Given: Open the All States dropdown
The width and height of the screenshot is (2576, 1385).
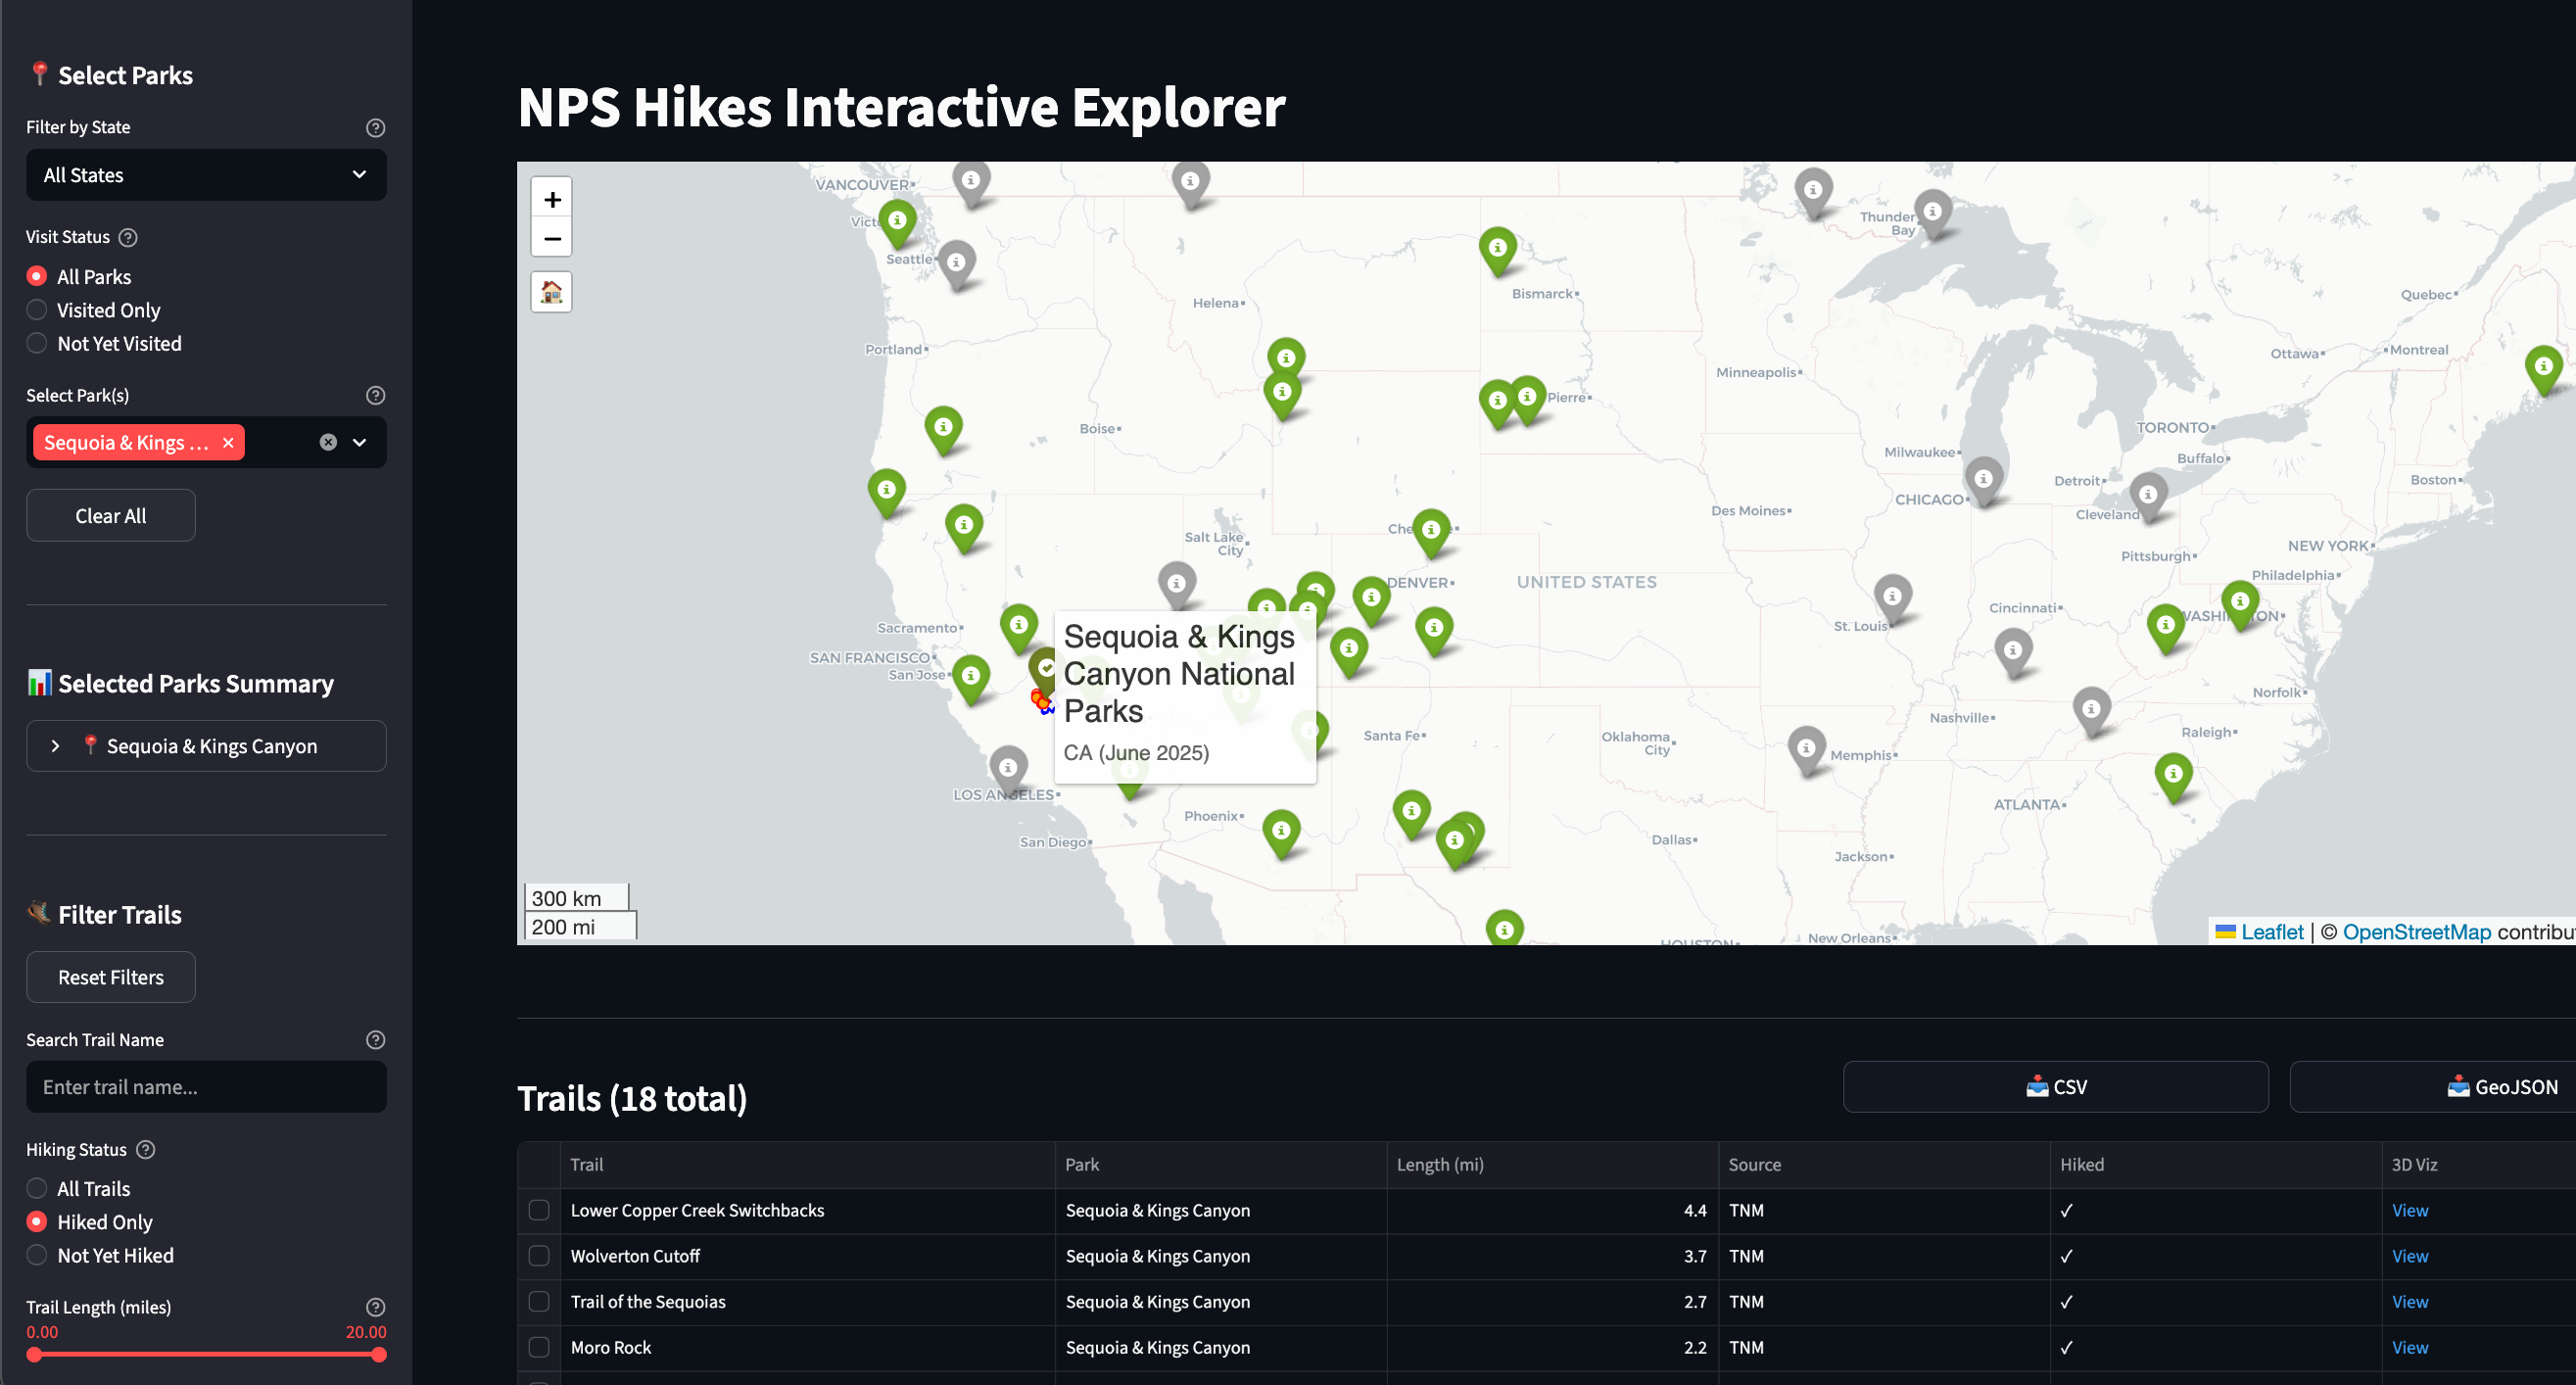Looking at the screenshot, I should 206,175.
